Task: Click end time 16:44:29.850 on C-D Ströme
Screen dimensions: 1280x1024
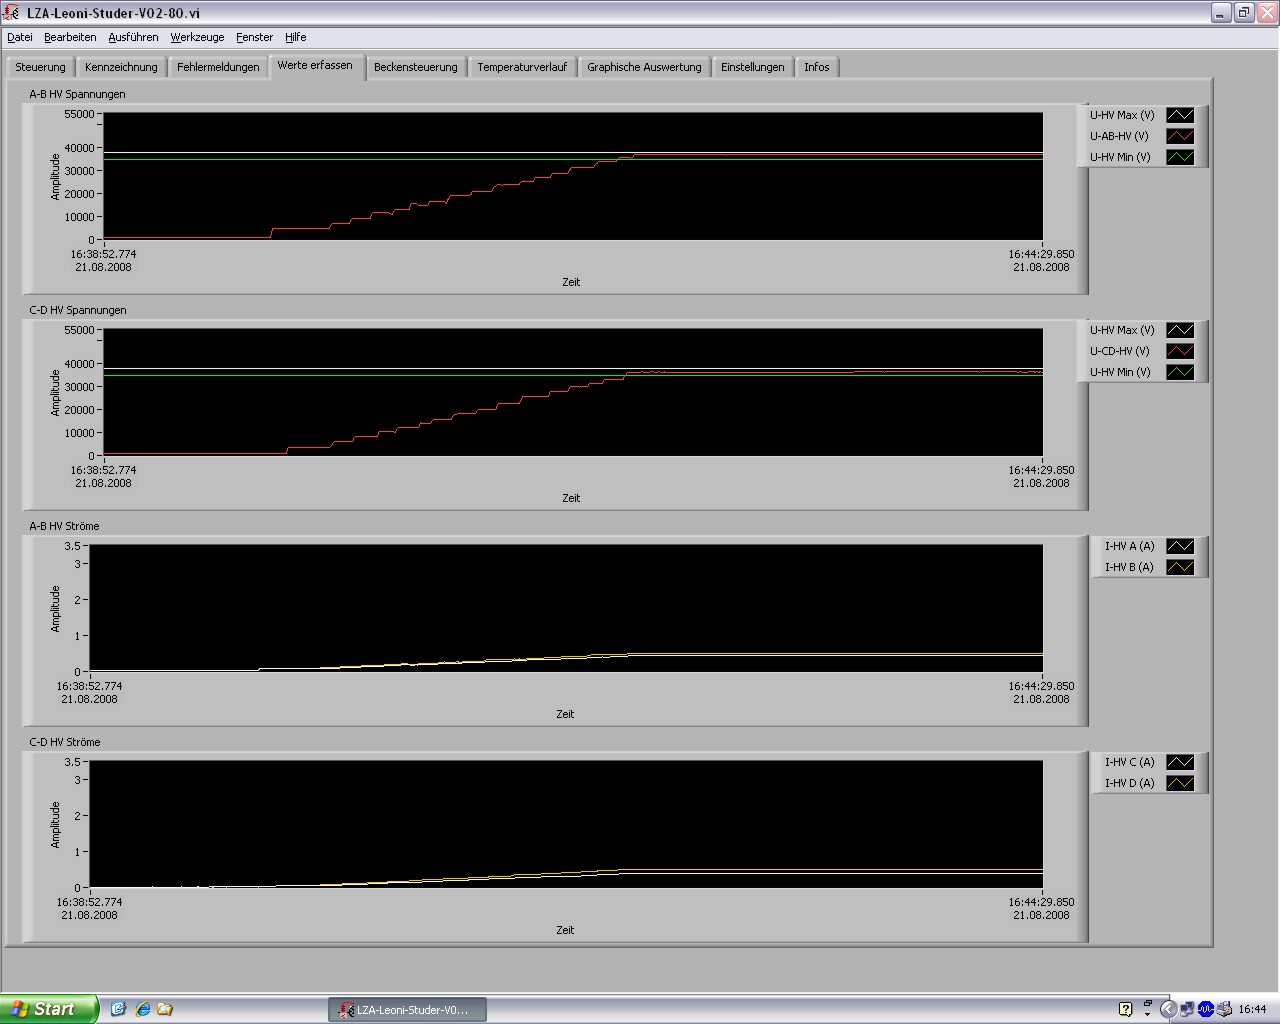Action: tap(1041, 902)
